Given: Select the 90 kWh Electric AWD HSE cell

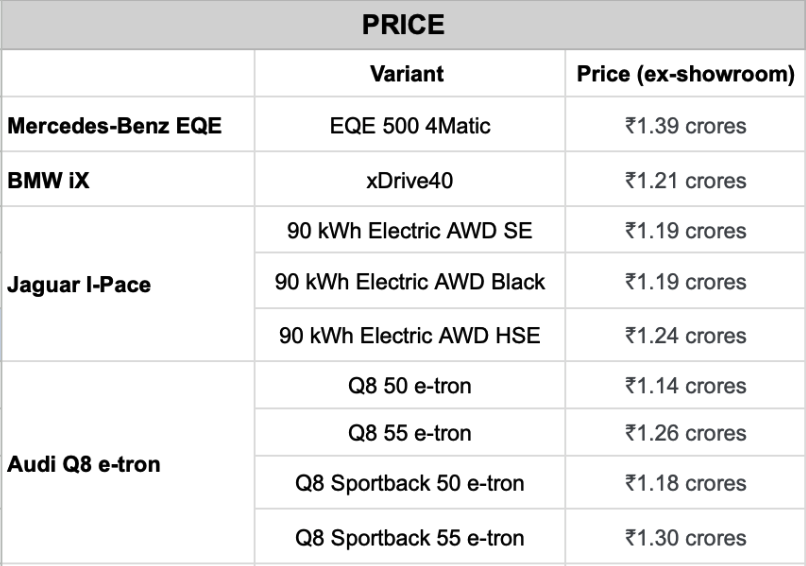Looking at the screenshot, I should 410,336.
